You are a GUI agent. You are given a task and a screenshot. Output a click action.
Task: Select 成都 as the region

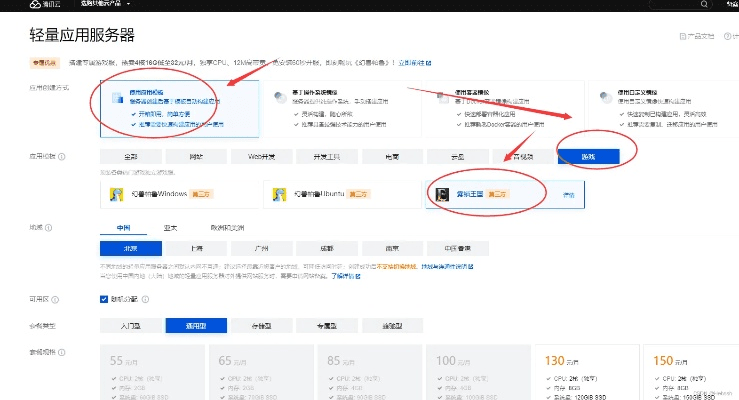(x=327, y=248)
